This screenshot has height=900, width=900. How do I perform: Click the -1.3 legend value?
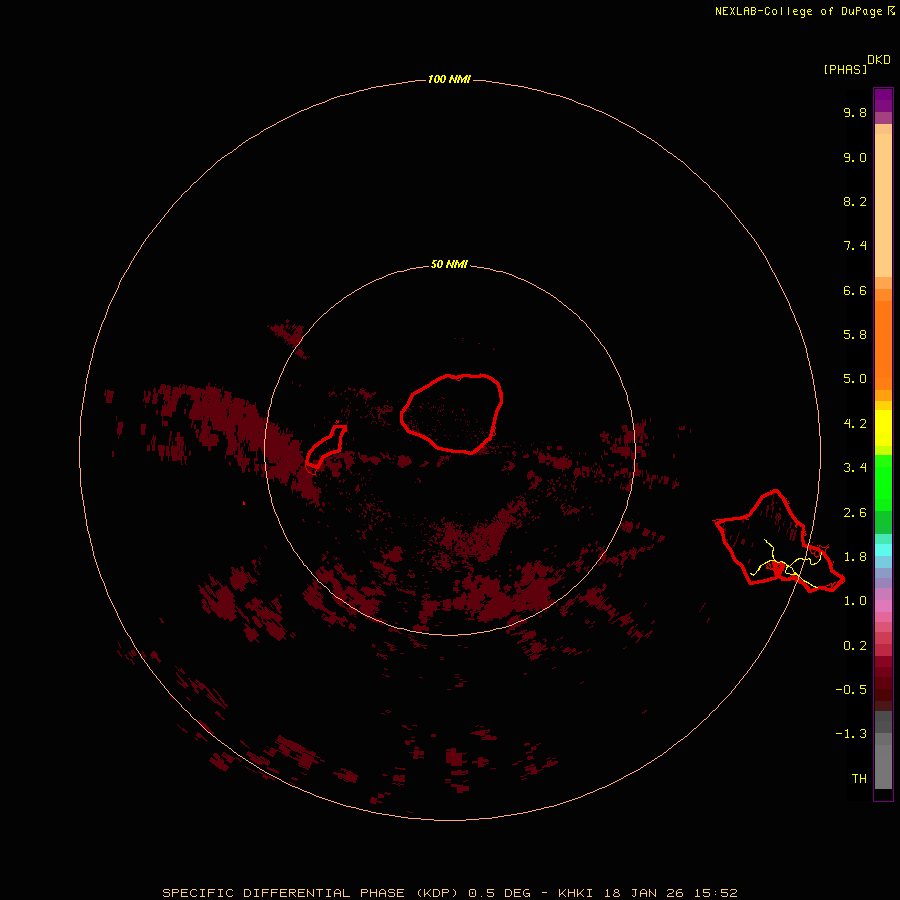pos(851,734)
